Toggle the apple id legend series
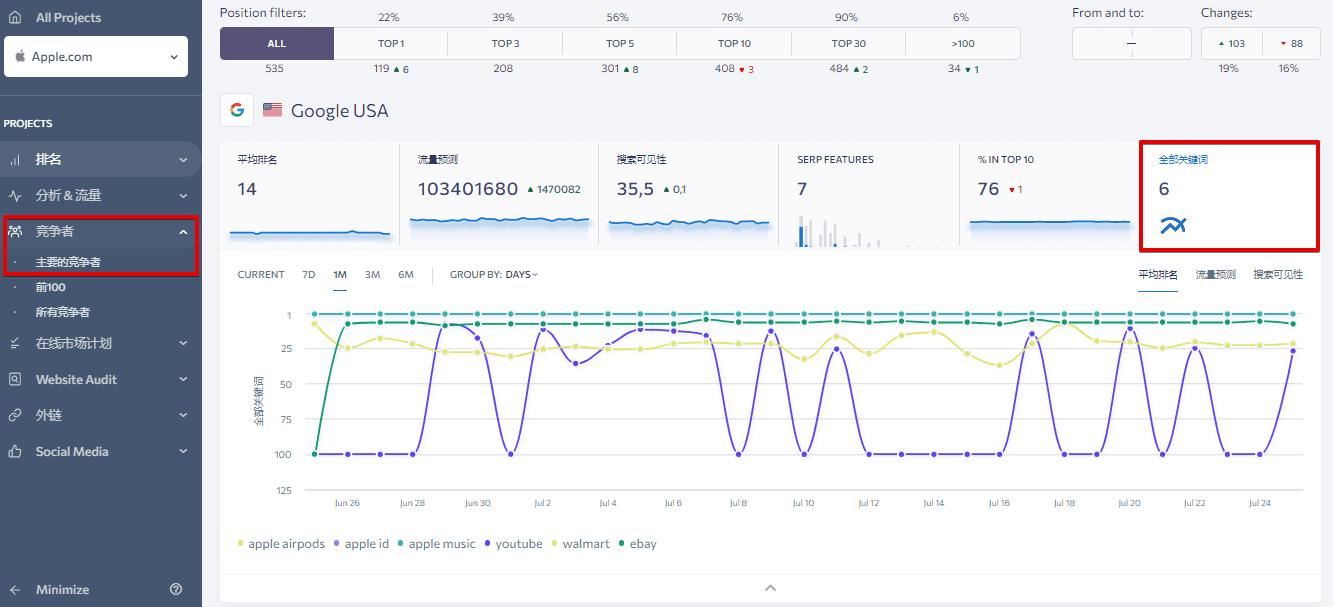The height and width of the screenshot is (607, 1333). pos(361,544)
